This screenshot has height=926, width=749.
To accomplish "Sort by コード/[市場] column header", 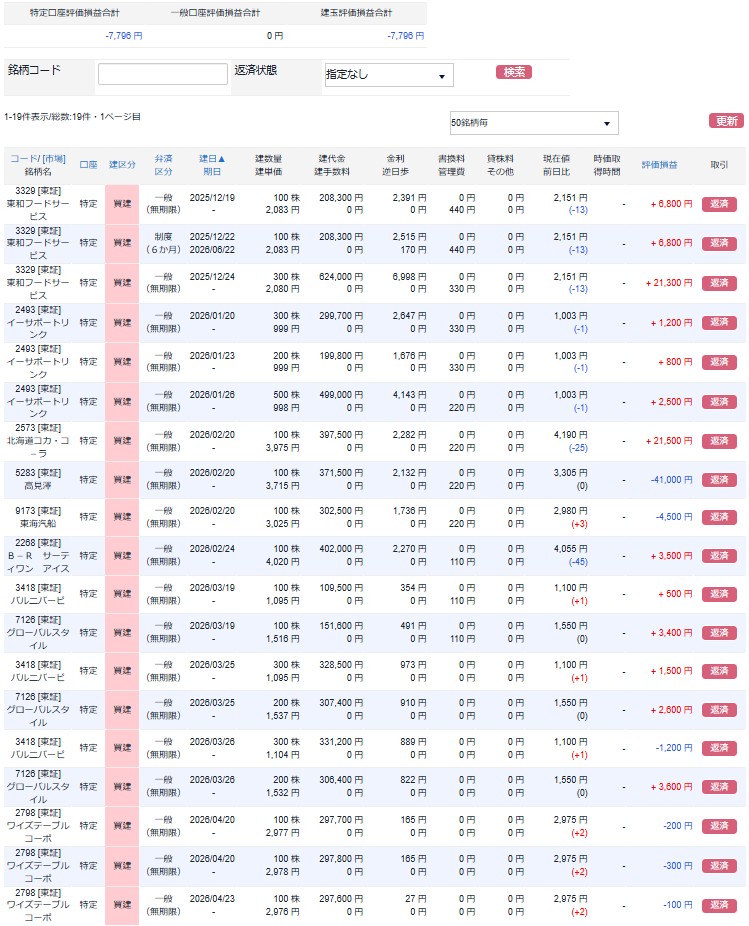I will pyautogui.click(x=38, y=158).
